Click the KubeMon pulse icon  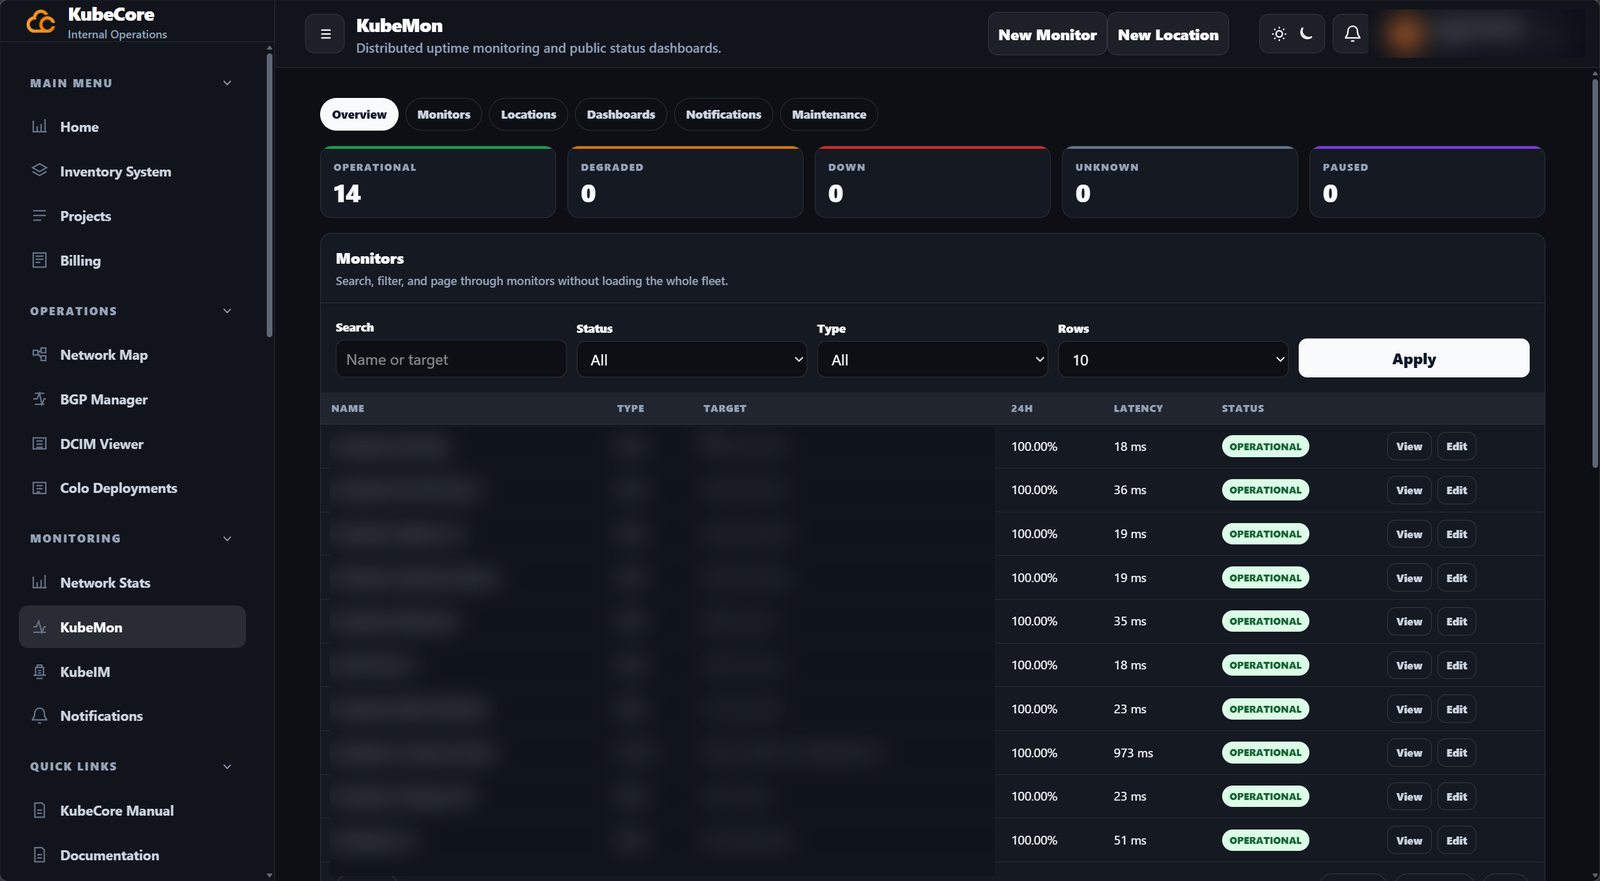coord(40,627)
